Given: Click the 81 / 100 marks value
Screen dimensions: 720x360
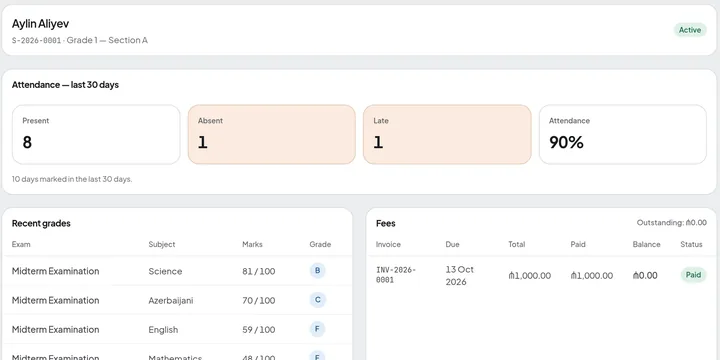Looking at the screenshot, I should point(259,271).
